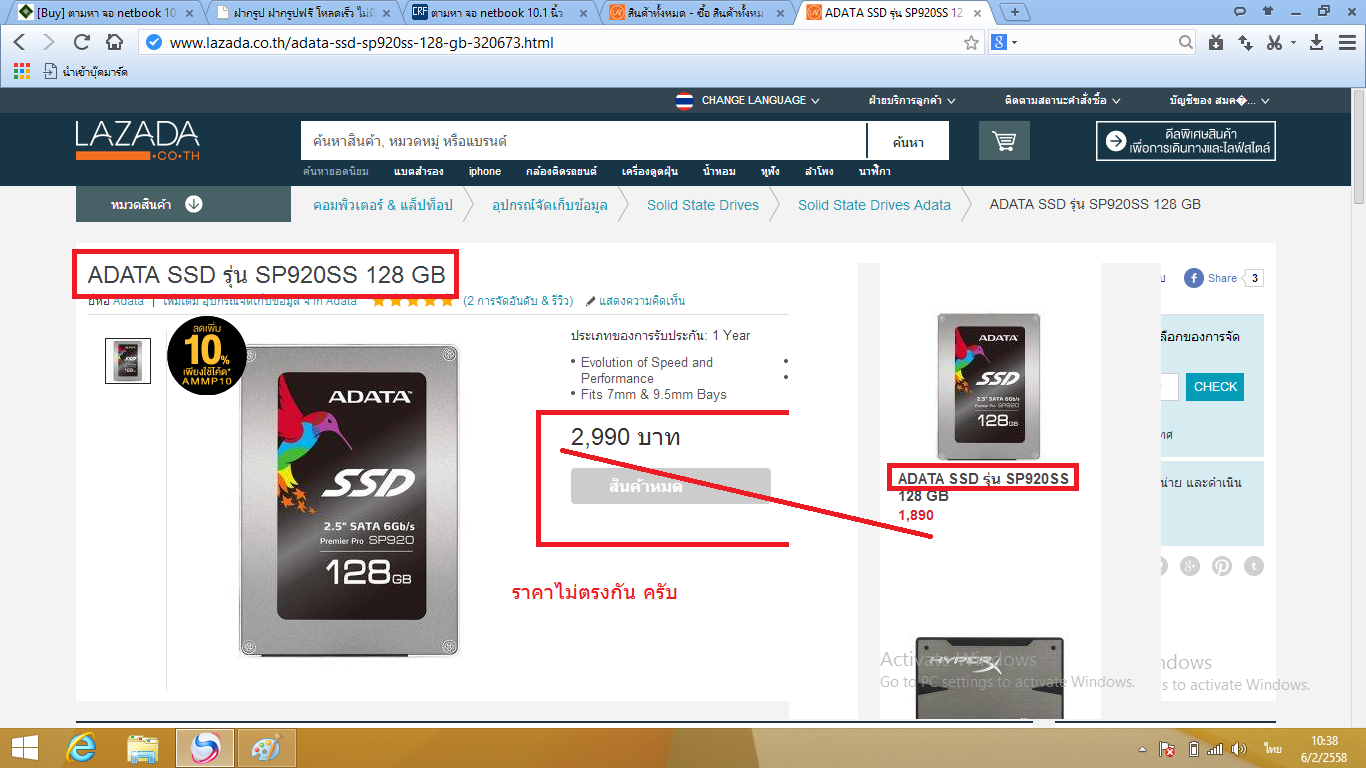Open the Windows Start menu
The height and width of the screenshot is (768, 1366).
pos(25,748)
